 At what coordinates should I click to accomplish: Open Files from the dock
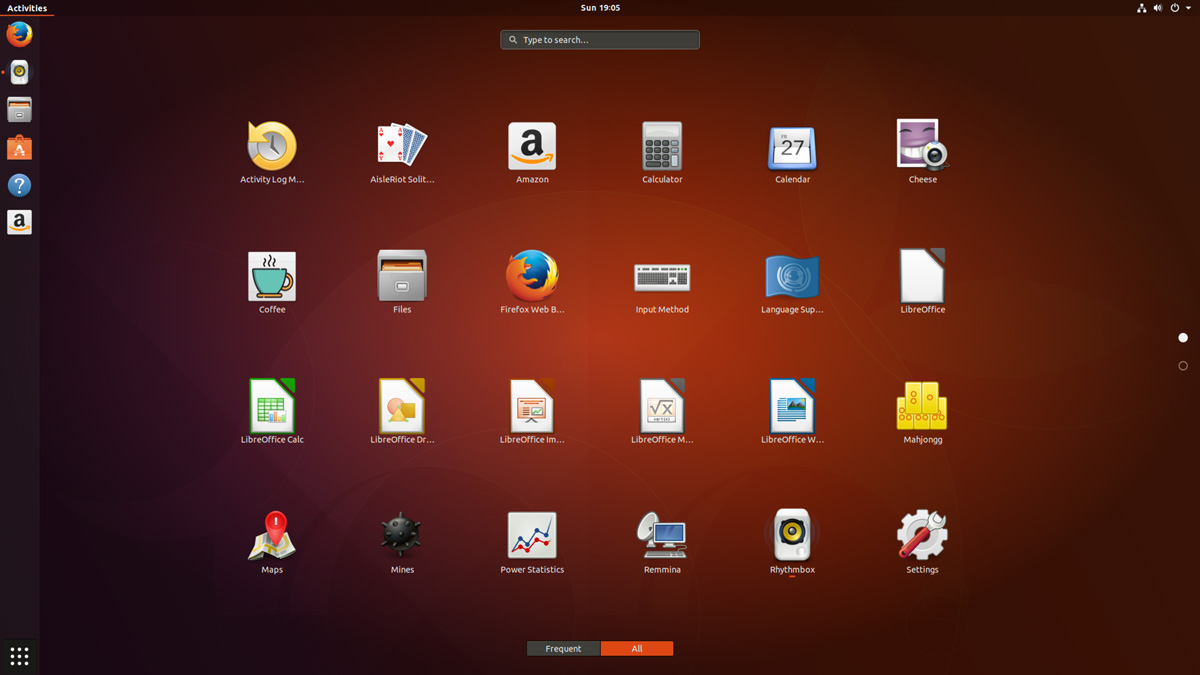19,110
